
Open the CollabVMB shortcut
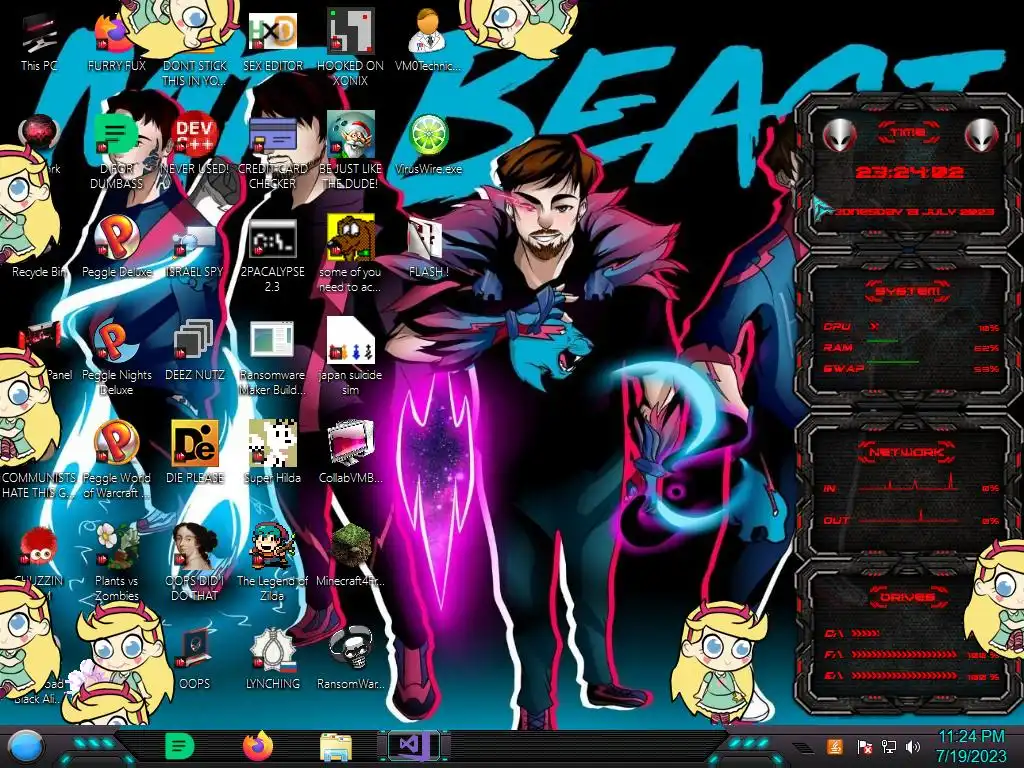click(x=350, y=453)
